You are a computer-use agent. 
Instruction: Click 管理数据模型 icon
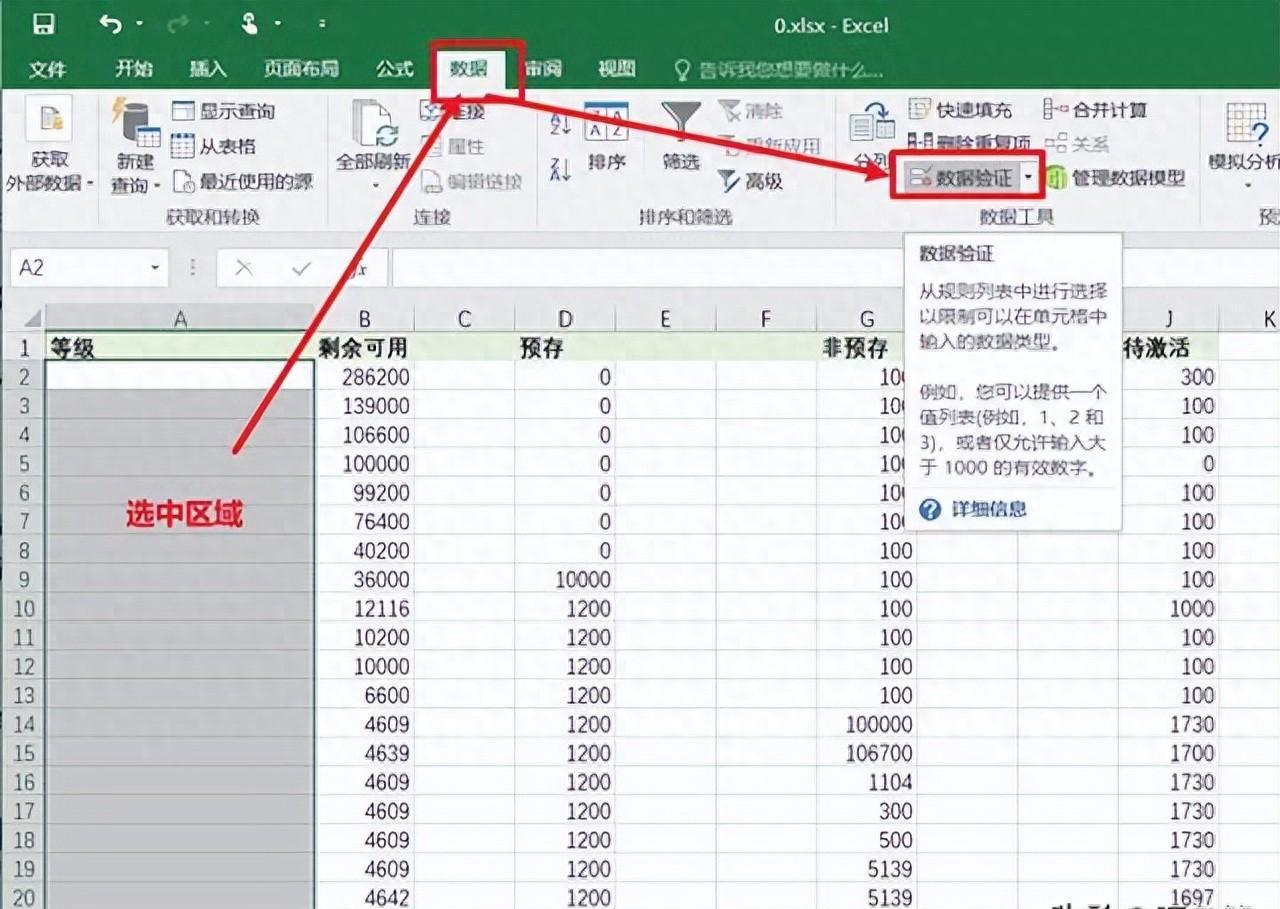[x=1057, y=178]
